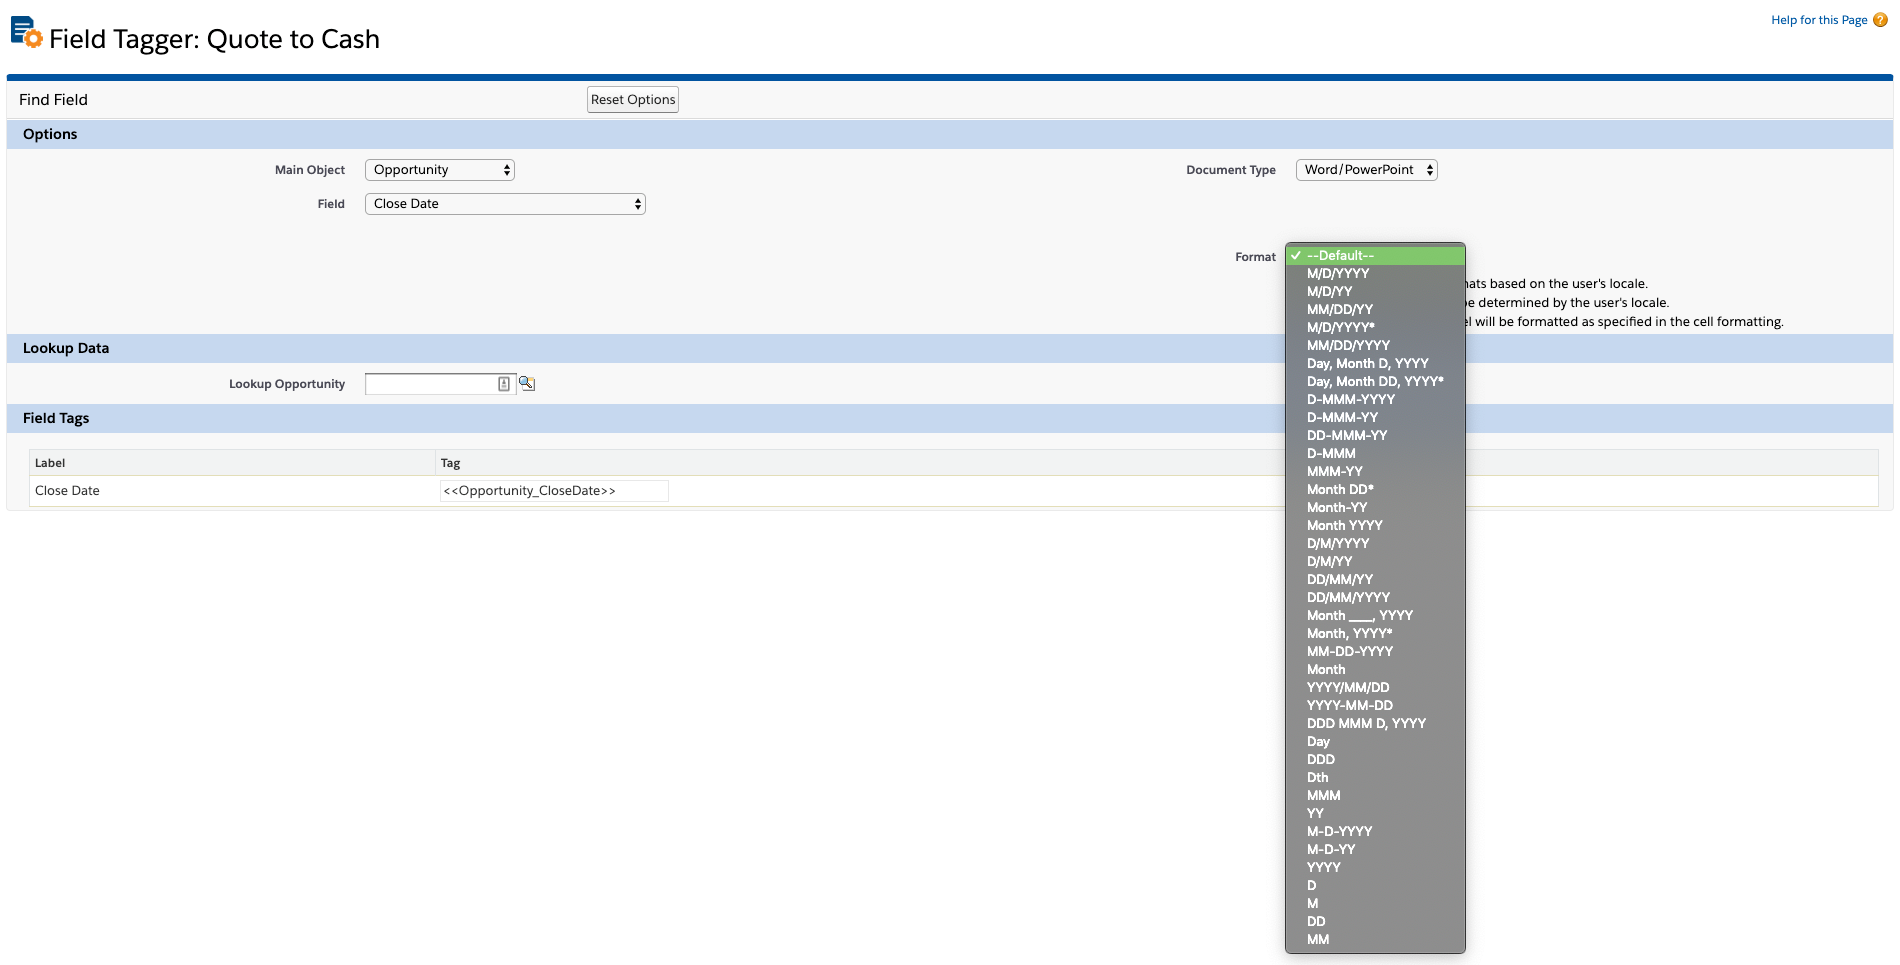1900x965 pixels.
Task: Pick the MMM format option
Action: coord(1375,796)
